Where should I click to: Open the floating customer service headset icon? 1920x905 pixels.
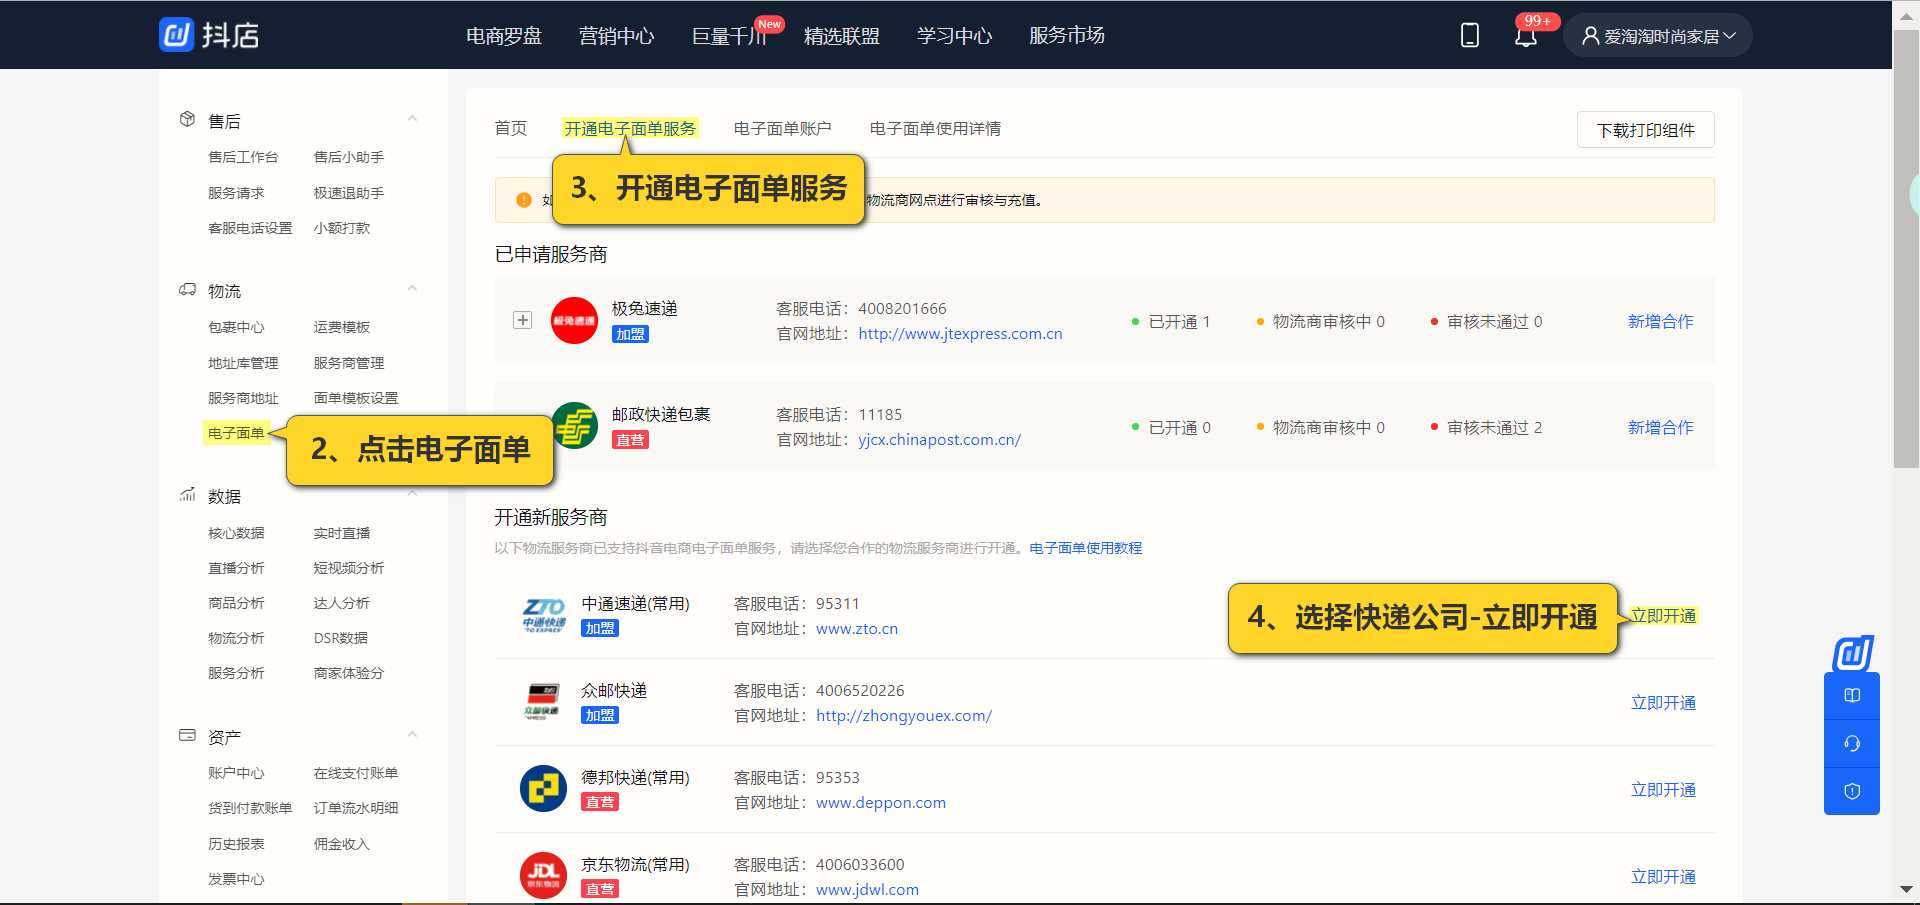1852,743
